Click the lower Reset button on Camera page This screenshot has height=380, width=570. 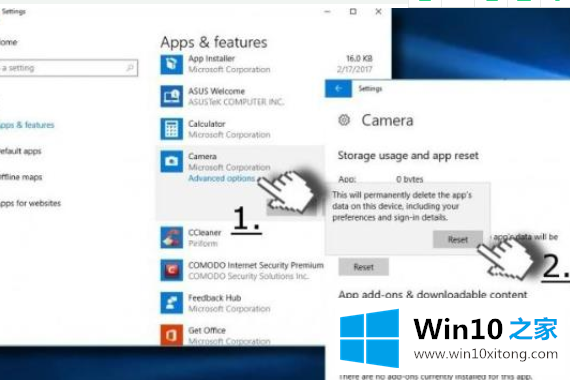(364, 267)
